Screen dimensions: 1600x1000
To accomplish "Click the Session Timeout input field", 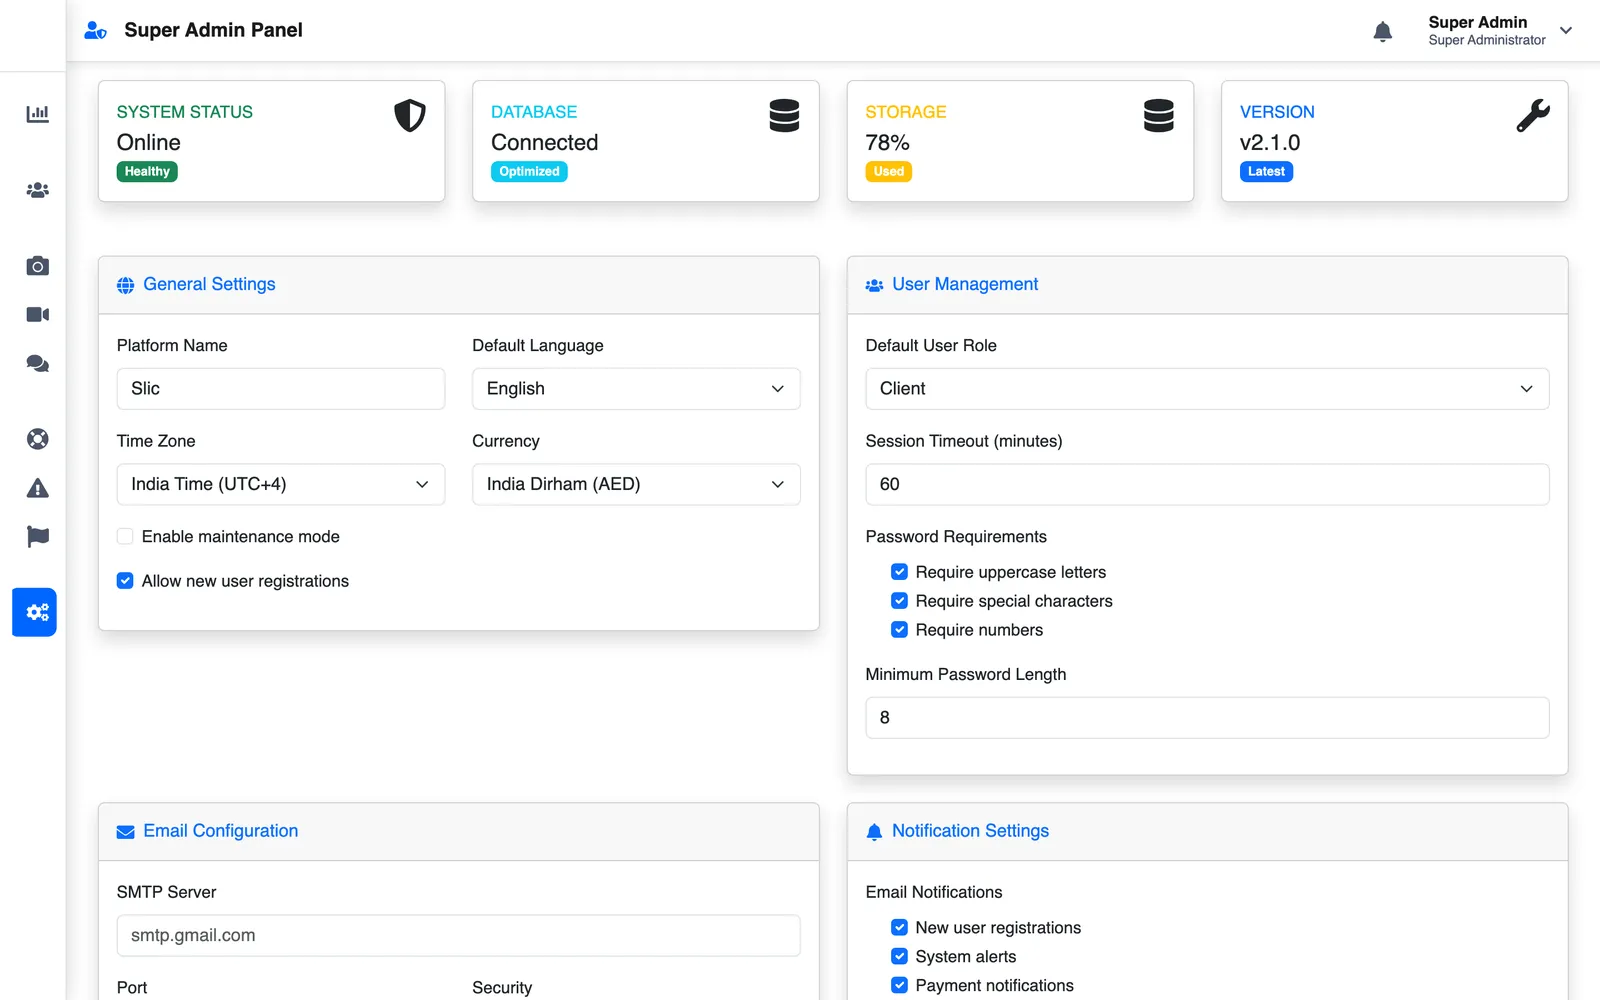I will point(1207,485).
